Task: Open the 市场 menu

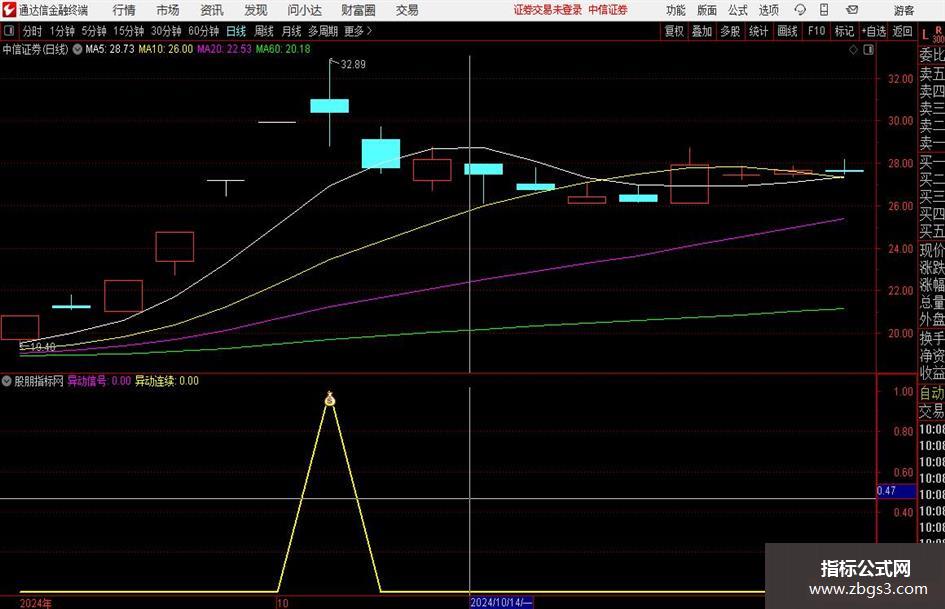Action: click(168, 10)
